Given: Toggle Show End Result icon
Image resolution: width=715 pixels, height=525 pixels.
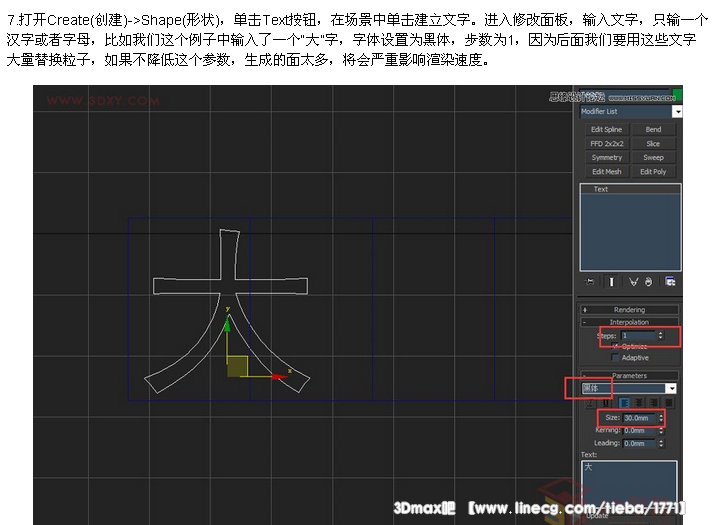Looking at the screenshot, I should (611, 282).
